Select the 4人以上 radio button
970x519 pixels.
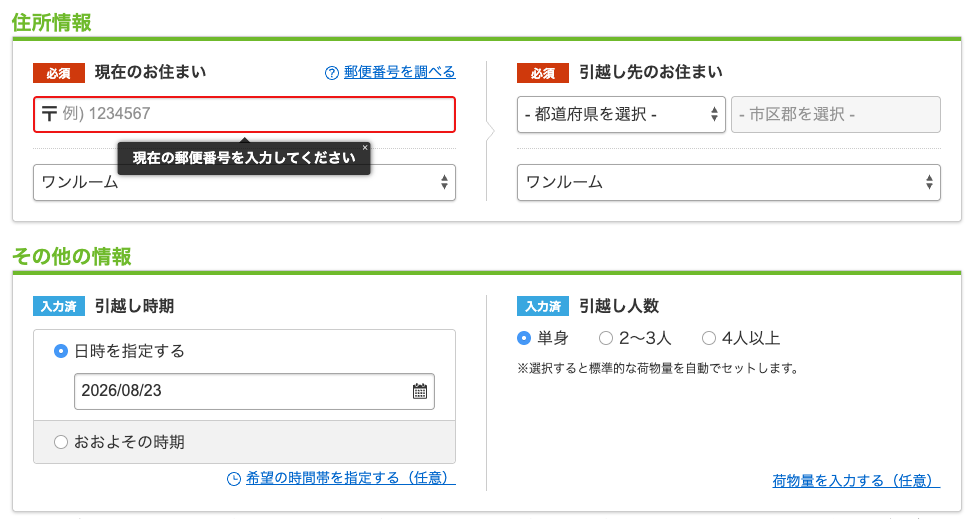[x=709, y=338]
